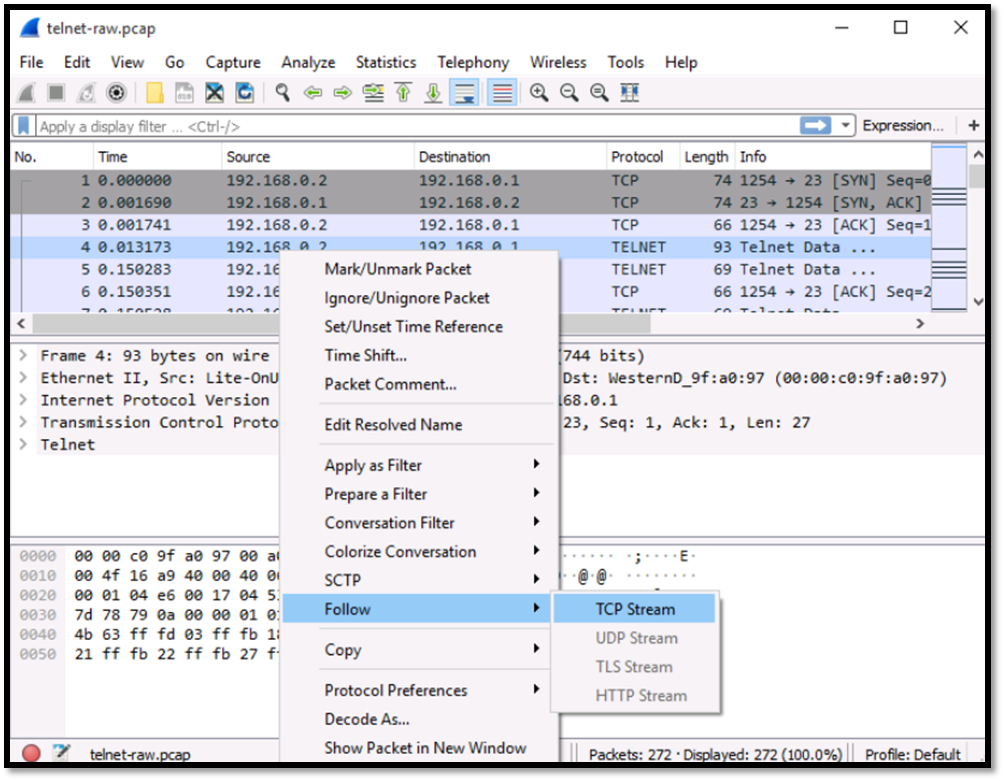This screenshot has width=1004, height=781.
Task: Select packet 1 SYN row
Action: pos(471,181)
